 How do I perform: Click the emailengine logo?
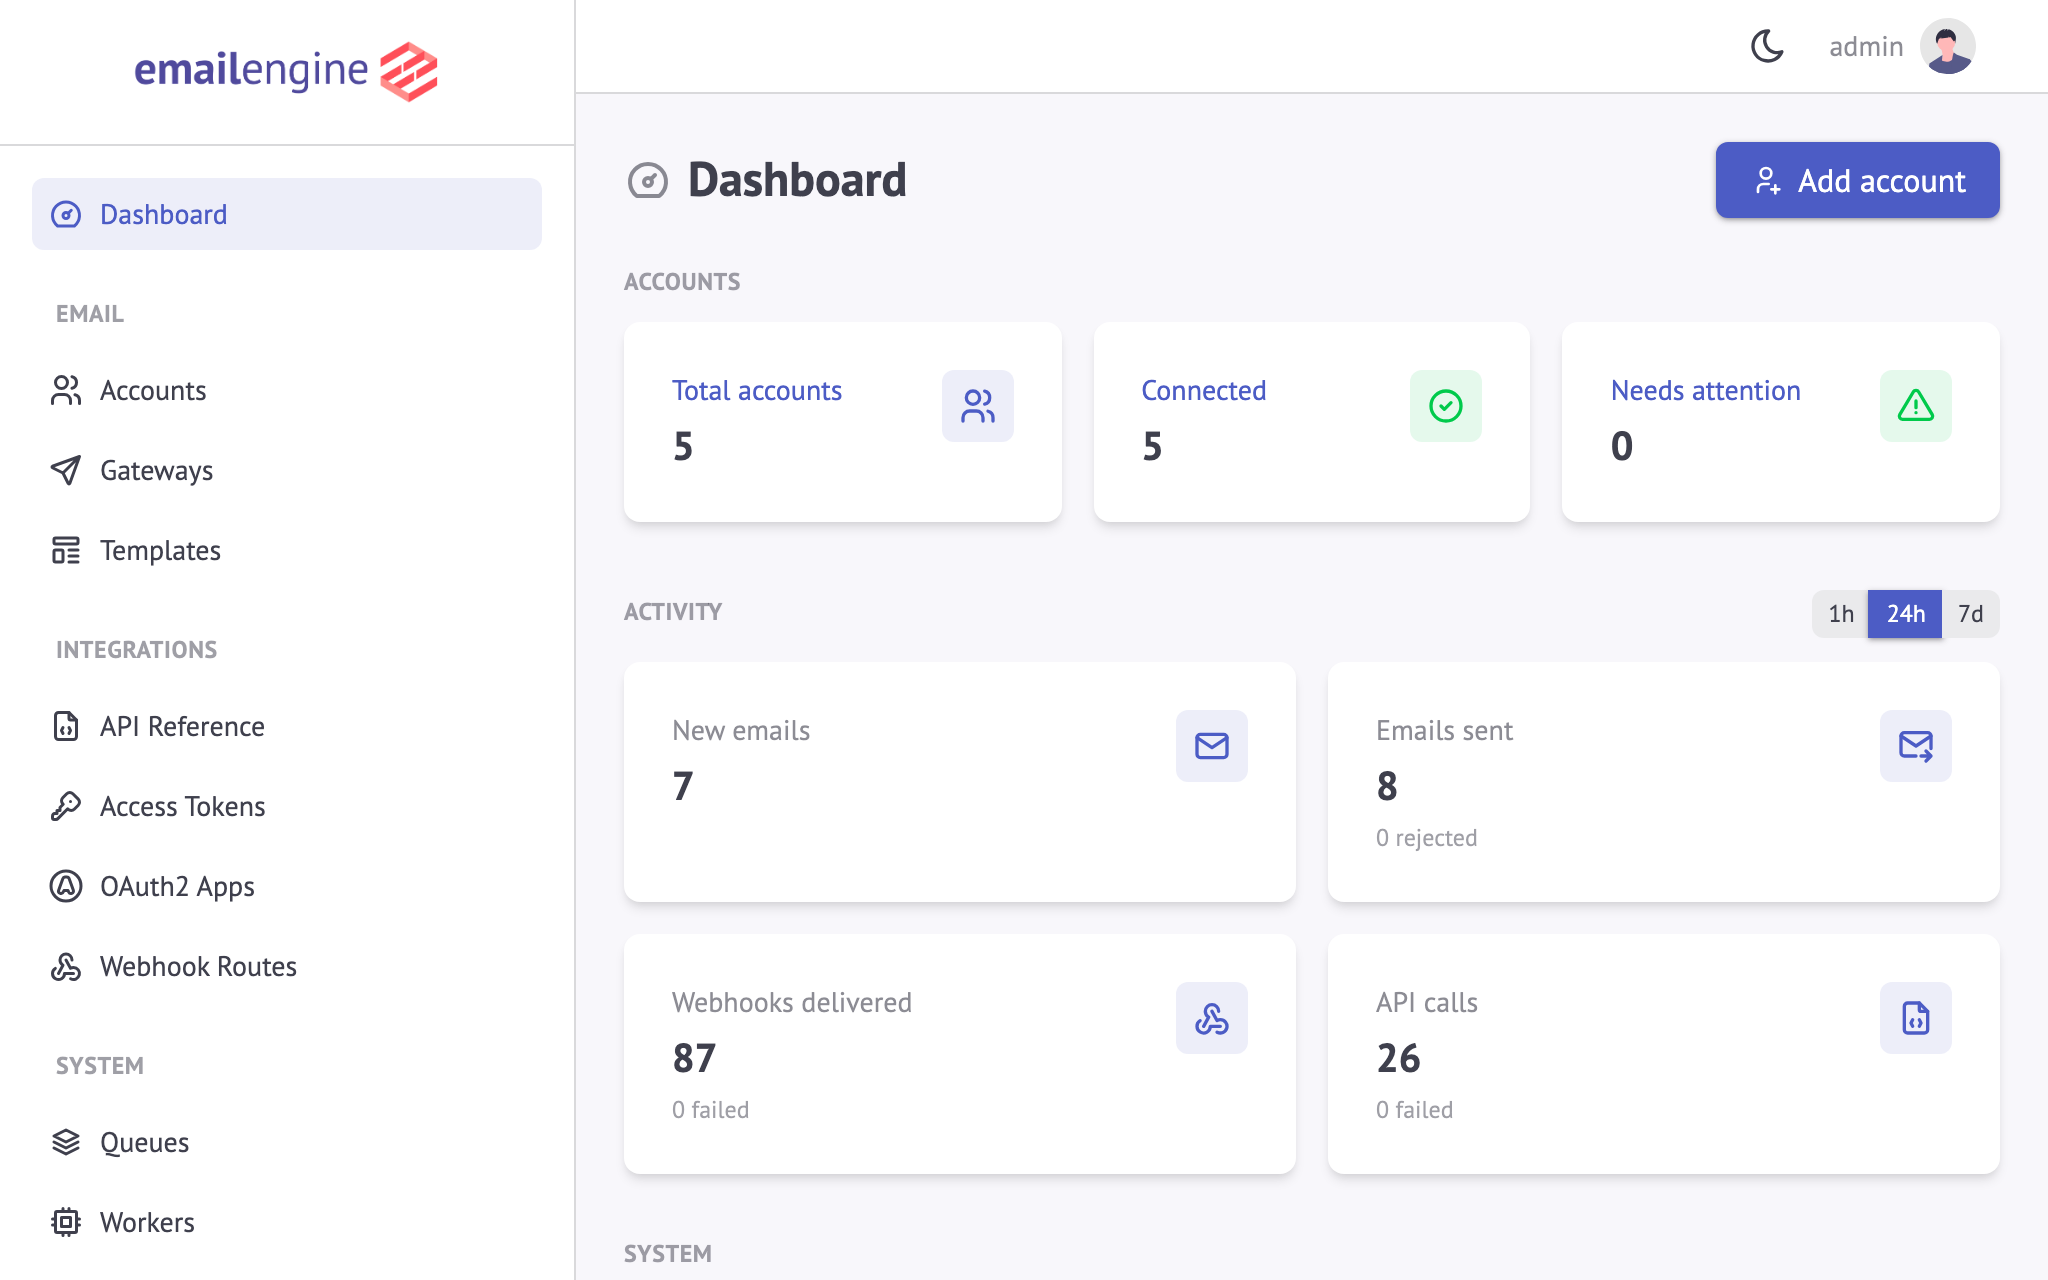(286, 71)
